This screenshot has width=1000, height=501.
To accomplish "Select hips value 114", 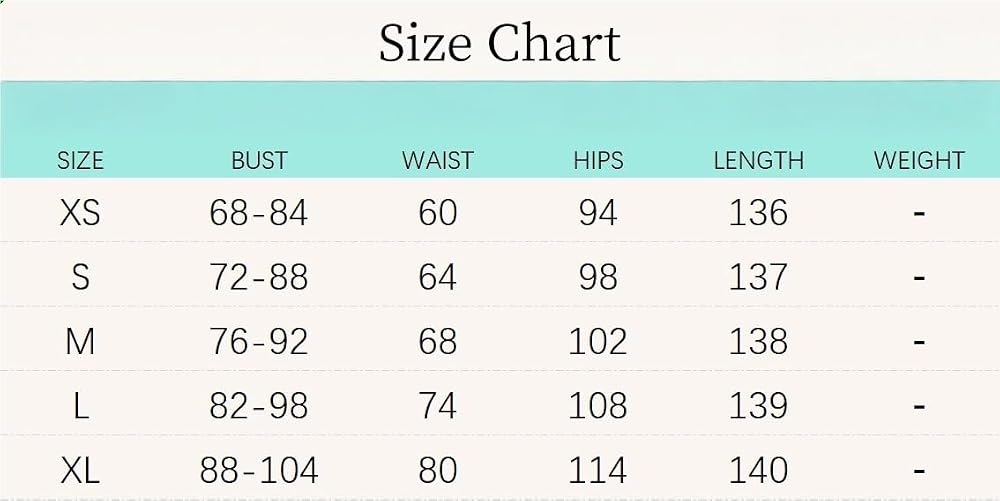I will click(x=598, y=471).
